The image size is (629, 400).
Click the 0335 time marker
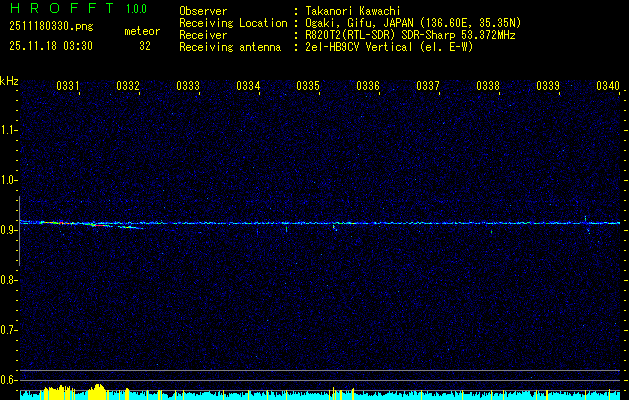point(308,86)
